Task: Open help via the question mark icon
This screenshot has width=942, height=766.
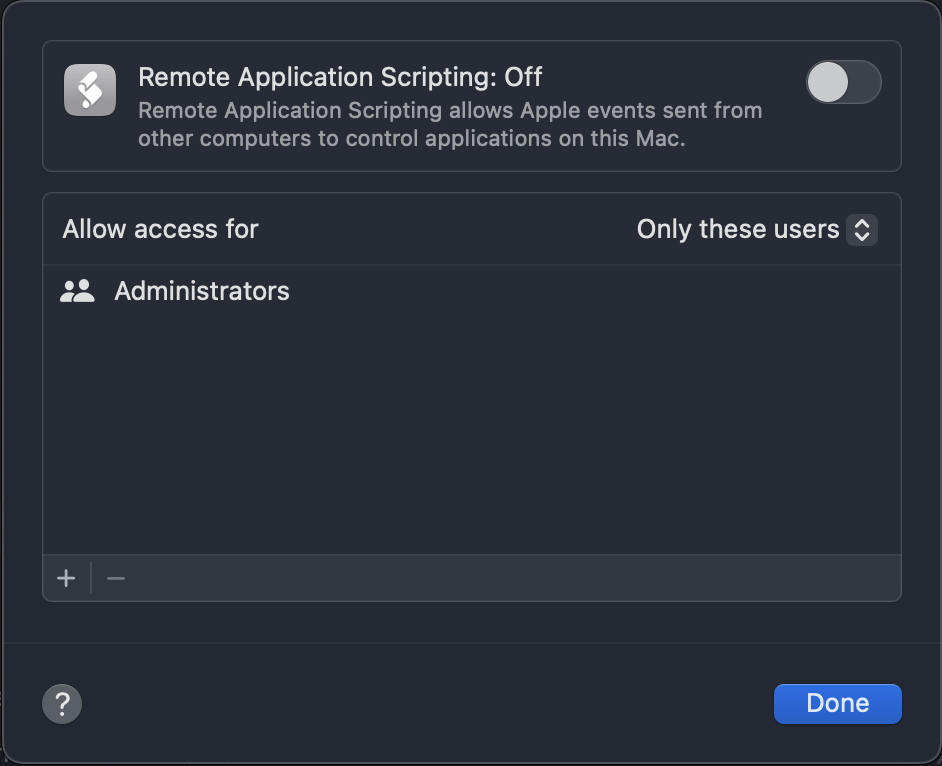Action: [62, 704]
